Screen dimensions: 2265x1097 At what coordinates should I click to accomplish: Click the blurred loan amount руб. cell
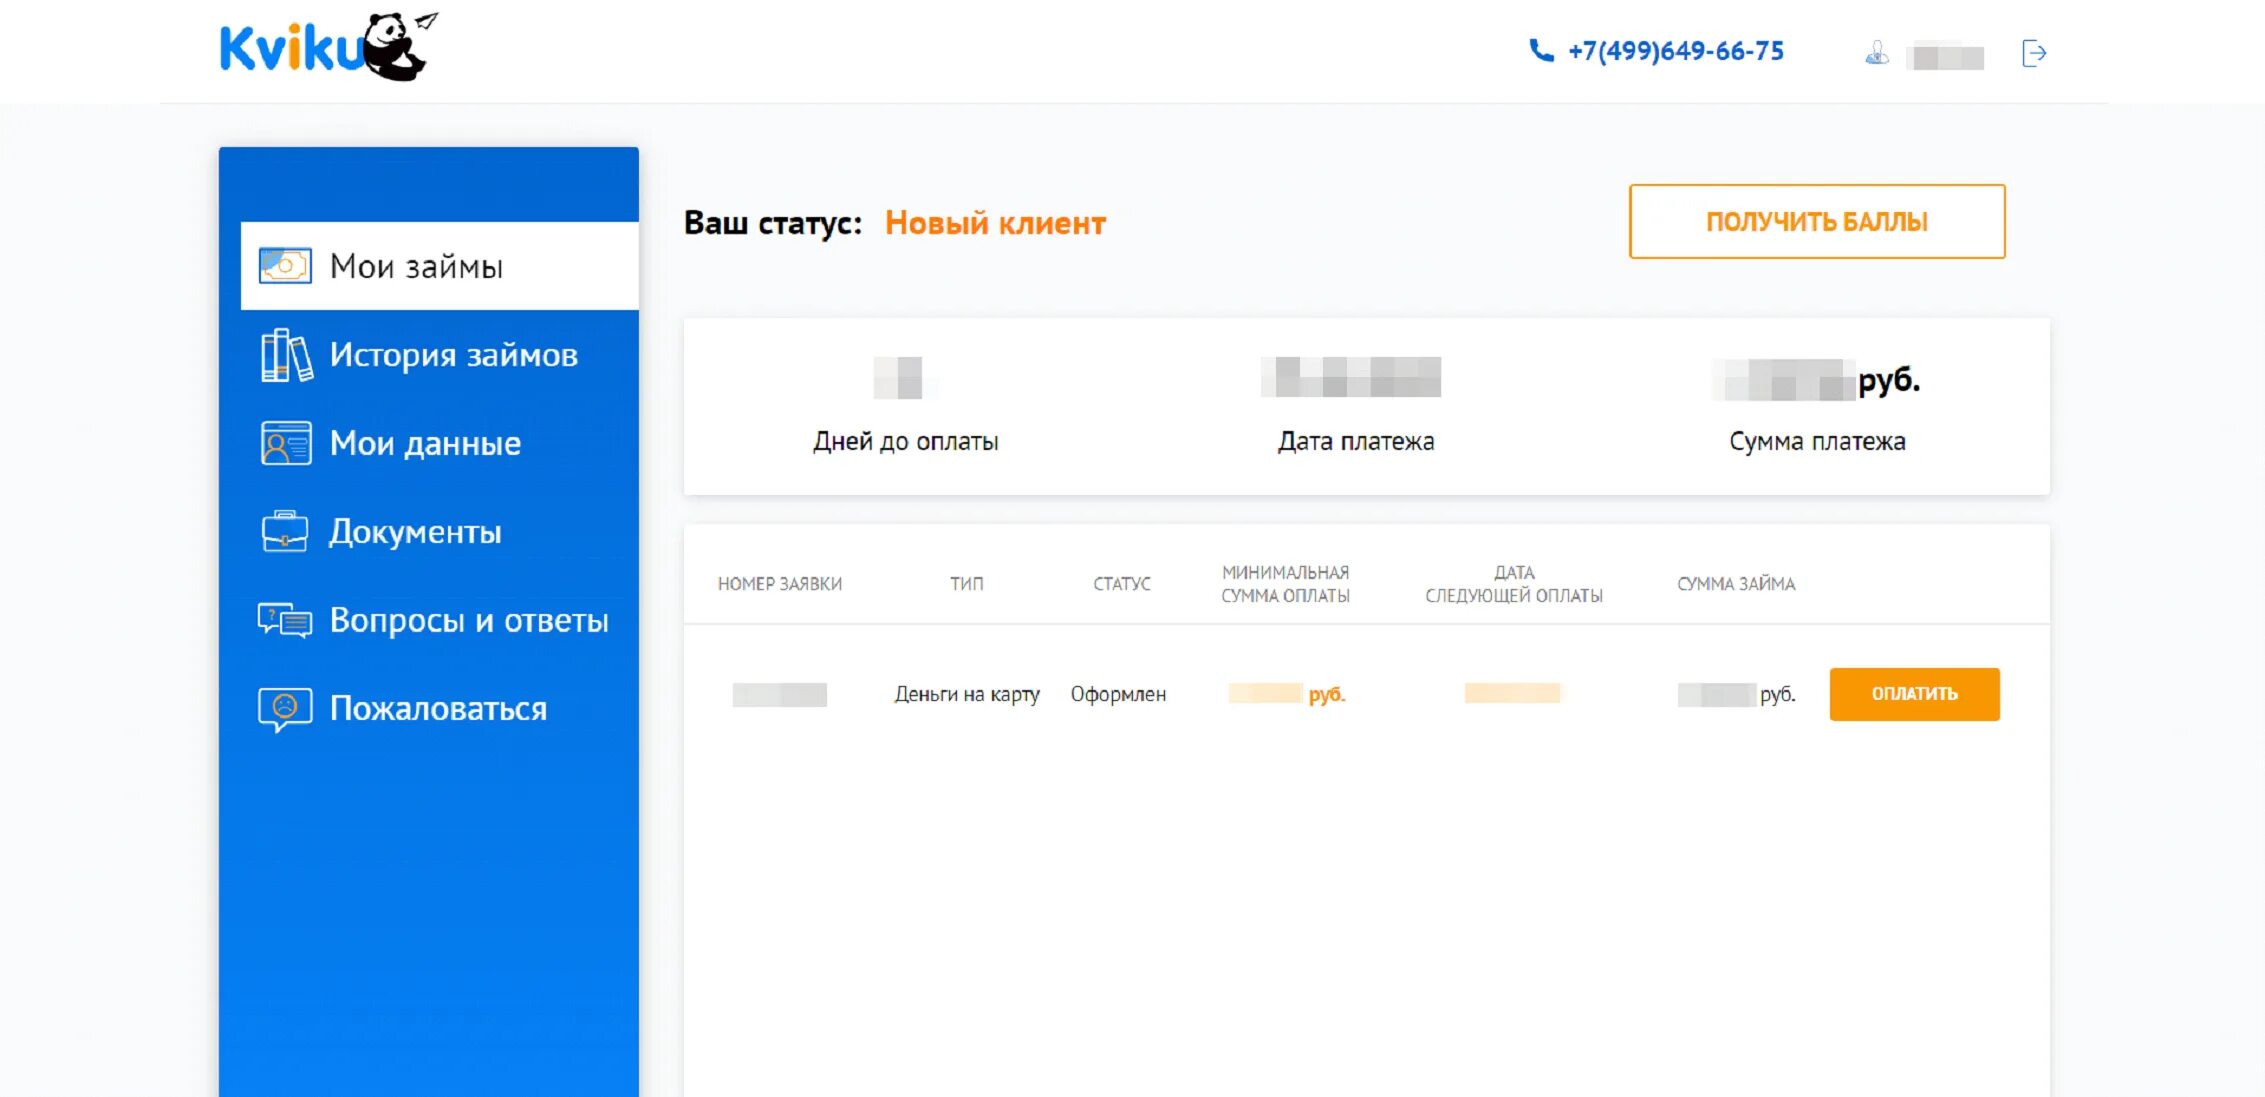coord(1736,695)
